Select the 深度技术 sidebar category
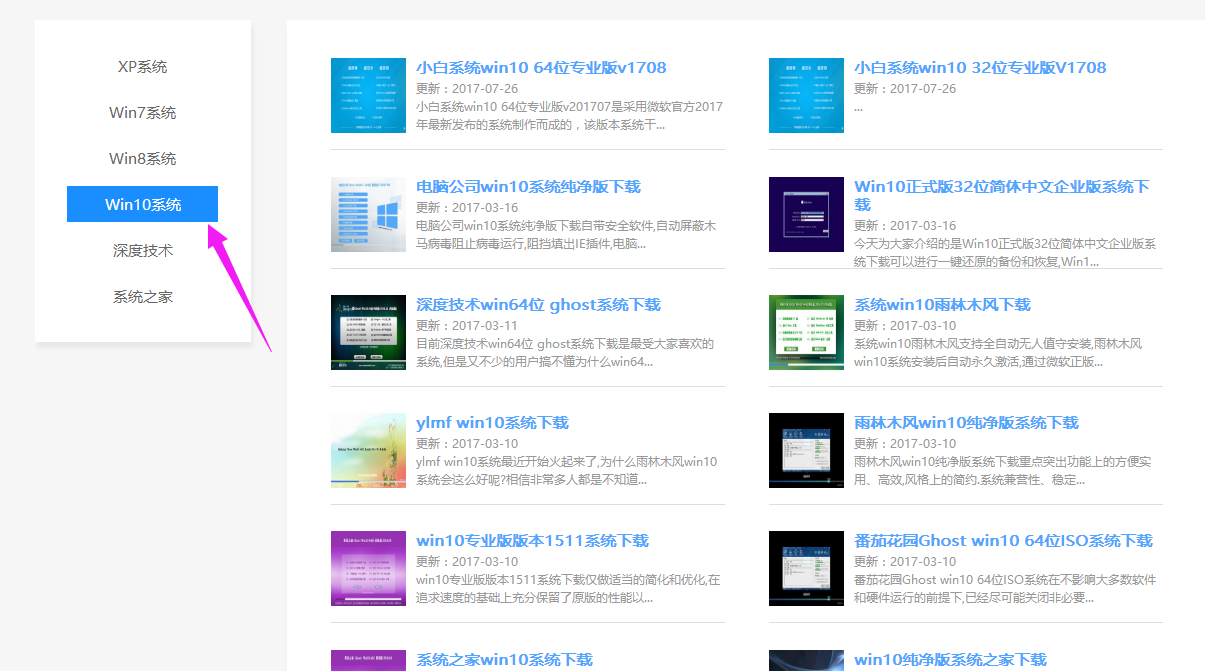Image resolution: width=1205 pixels, height=671 pixels. [142, 250]
